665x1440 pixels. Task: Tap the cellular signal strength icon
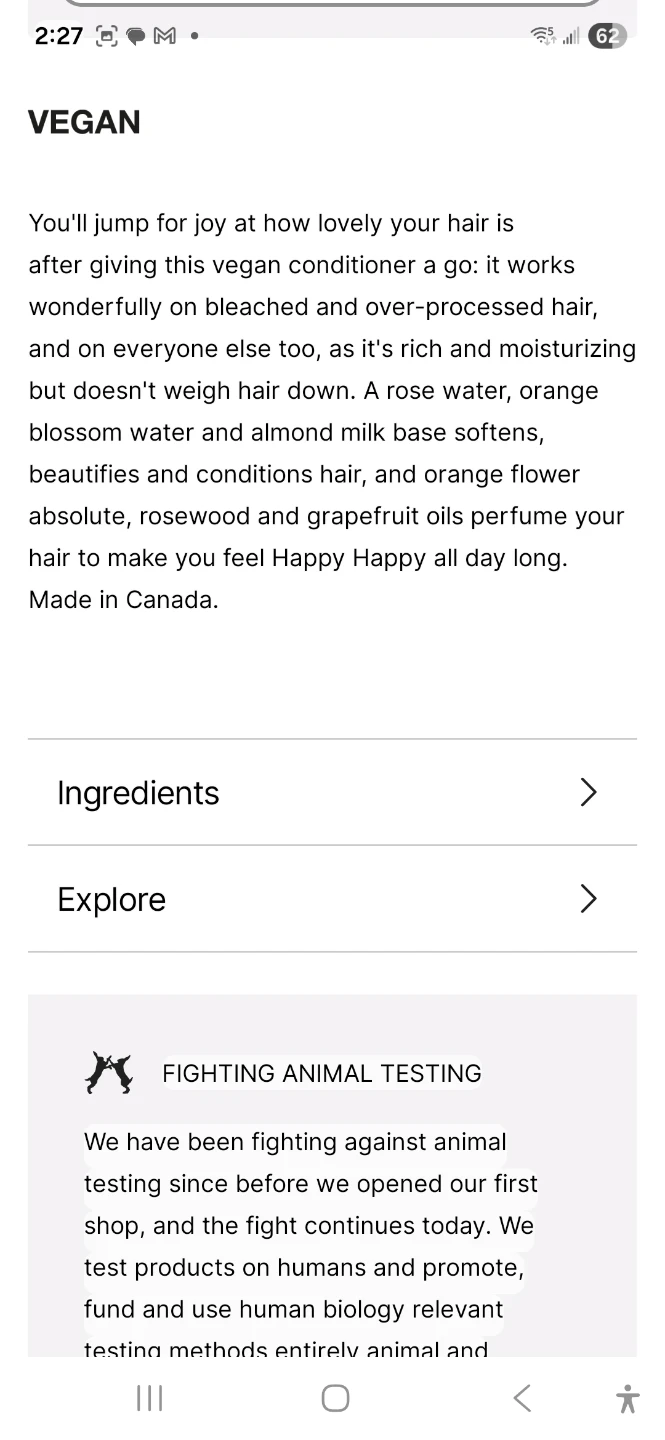pos(571,37)
